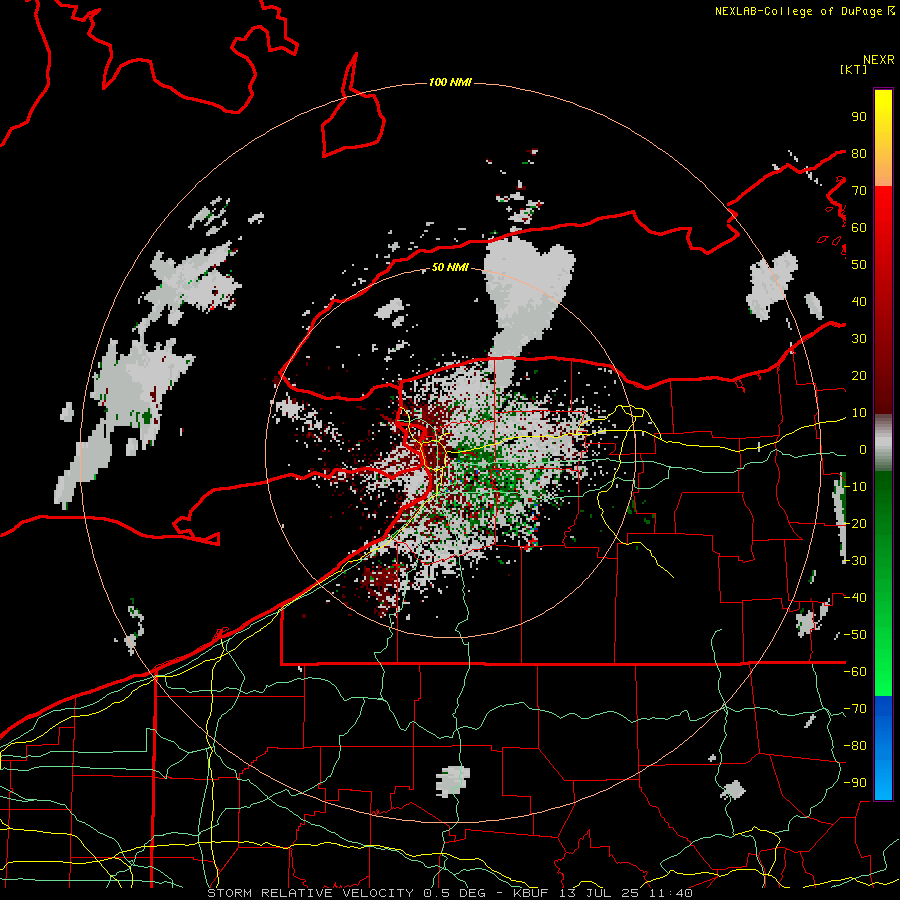Select the -40 value on velocity scale
The image size is (900, 900).
pyautogui.click(x=856, y=598)
